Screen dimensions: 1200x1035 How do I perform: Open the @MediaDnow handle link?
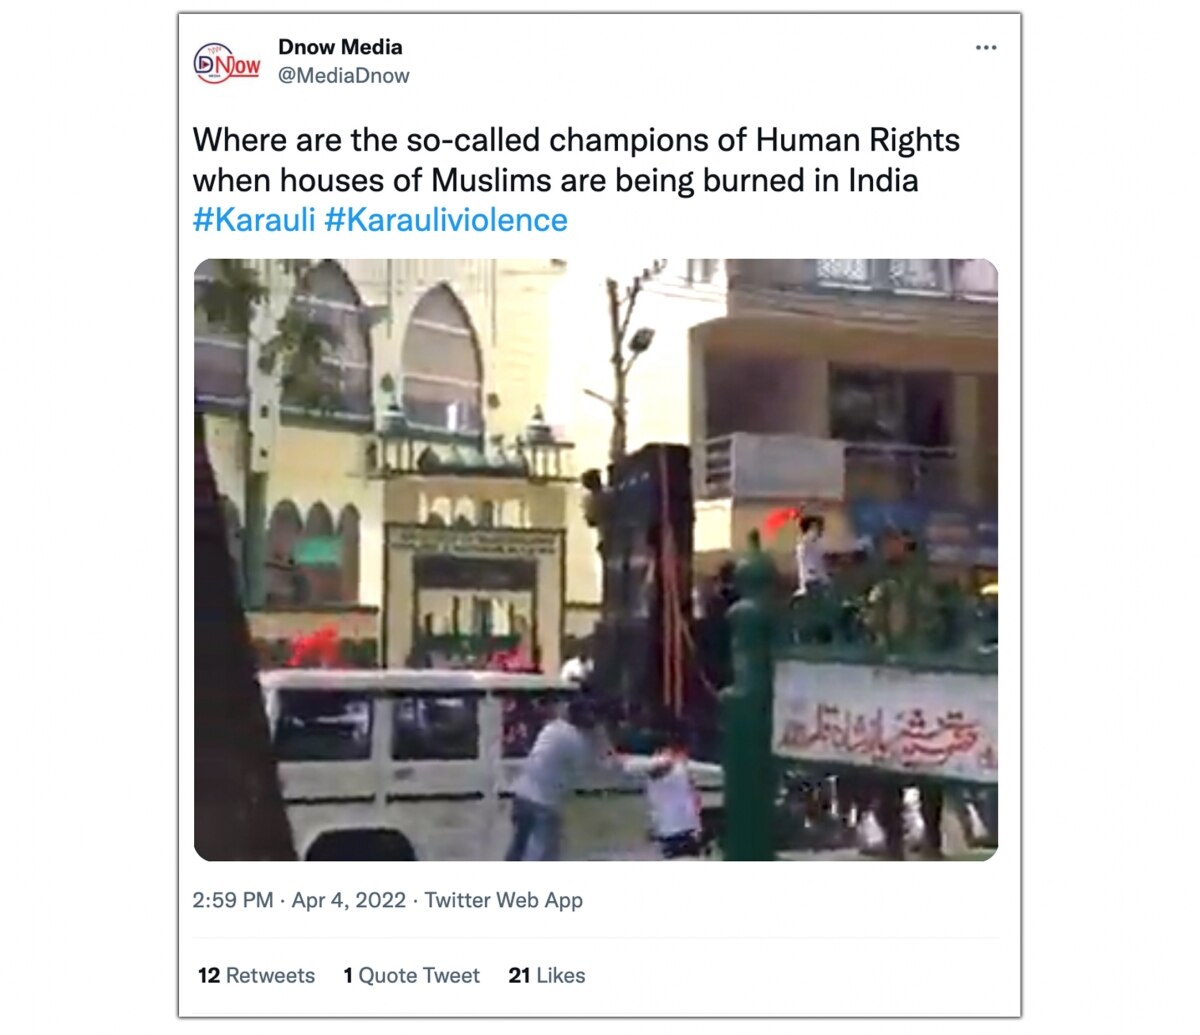[344, 76]
